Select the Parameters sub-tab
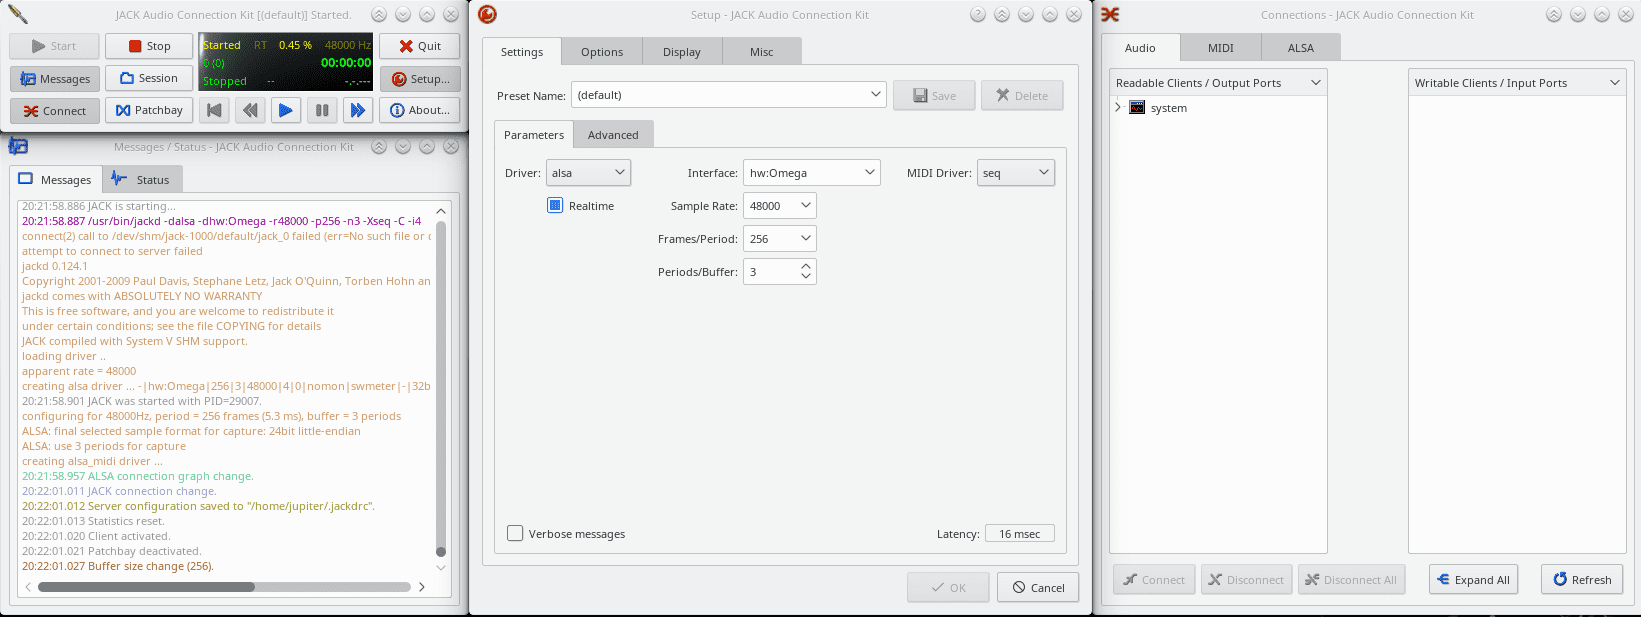The image size is (1641, 617). (534, 135)
